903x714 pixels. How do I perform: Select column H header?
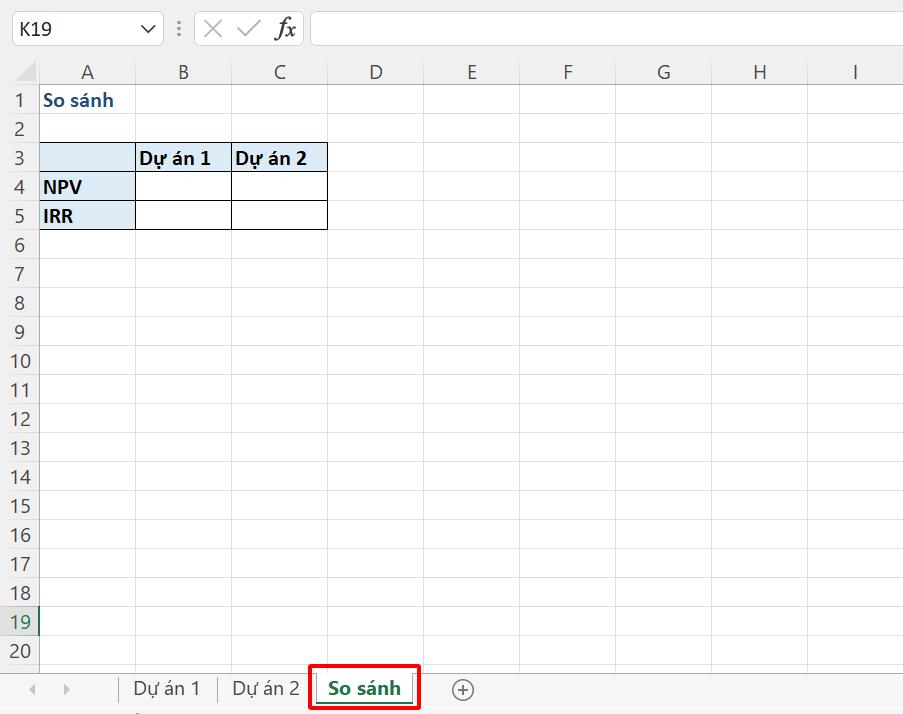coord(760,72)
